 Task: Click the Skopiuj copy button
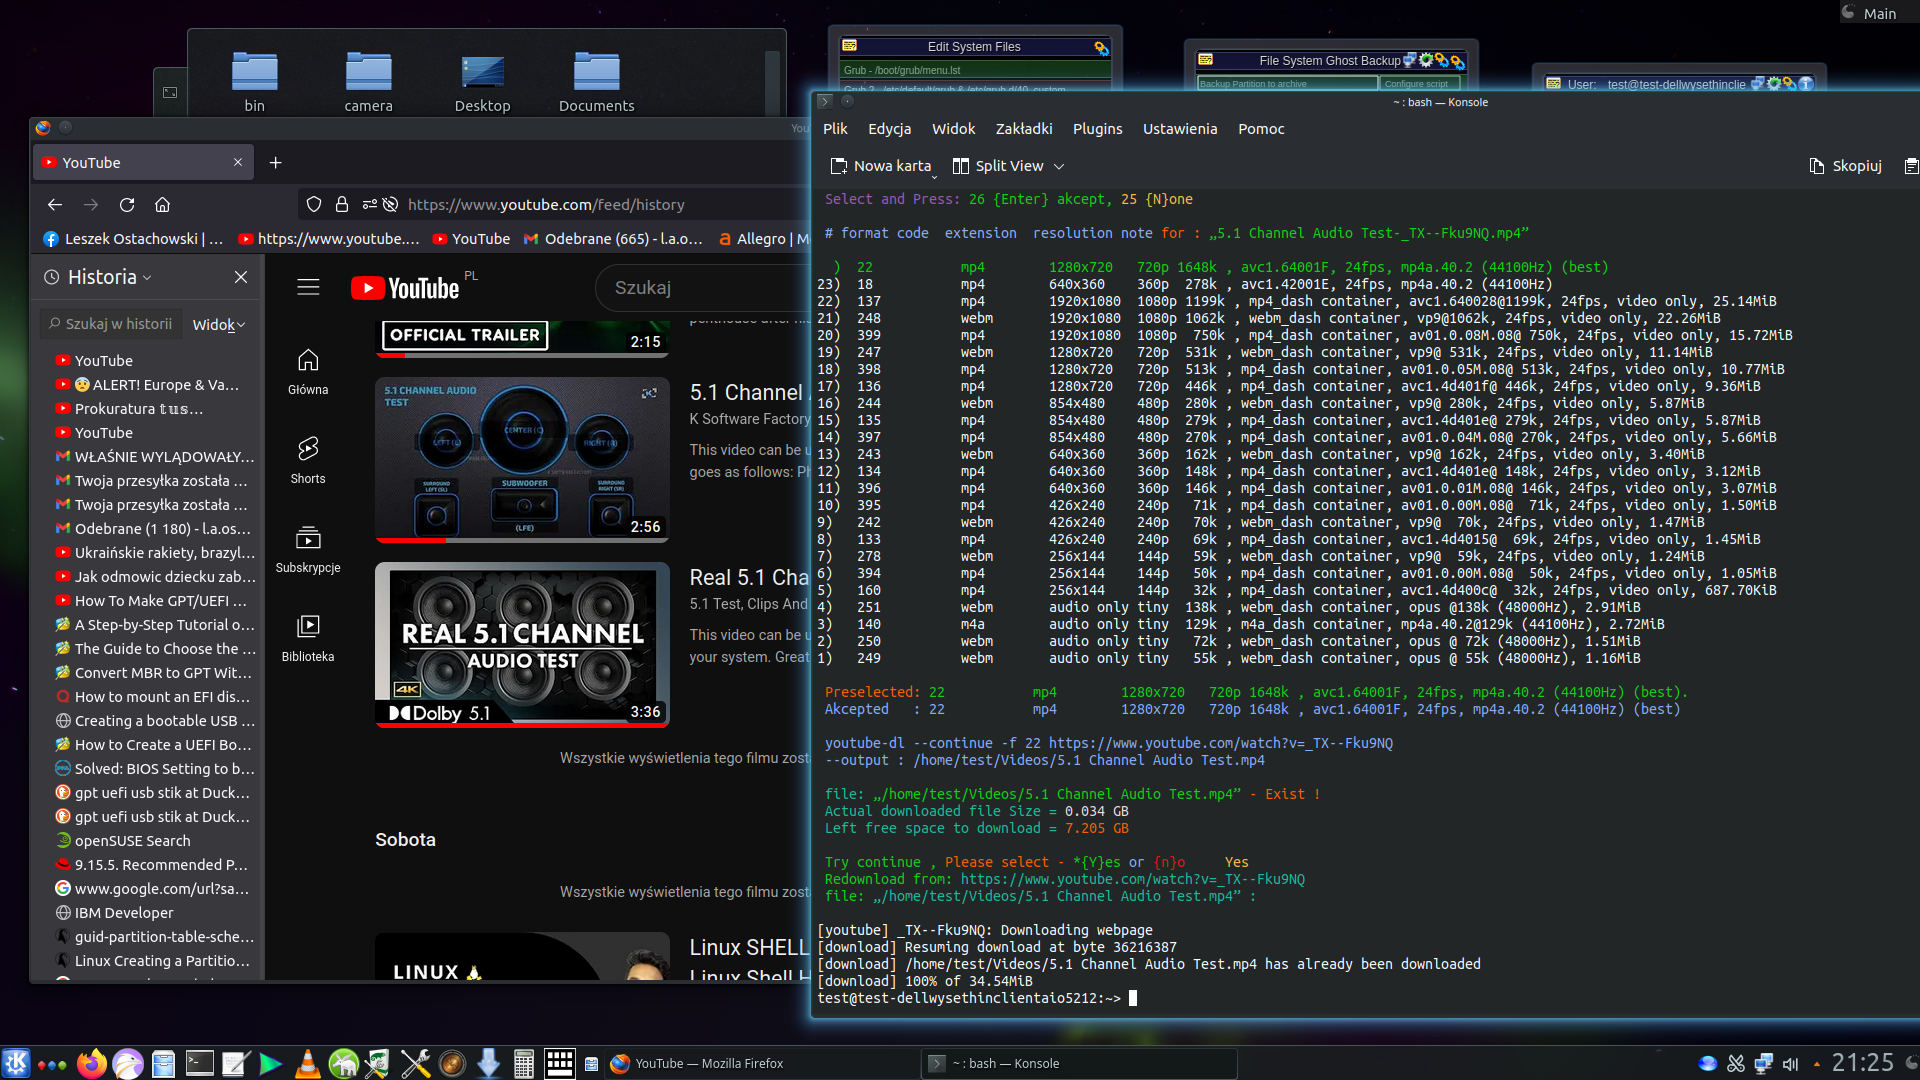click(x=1846, y=166)
